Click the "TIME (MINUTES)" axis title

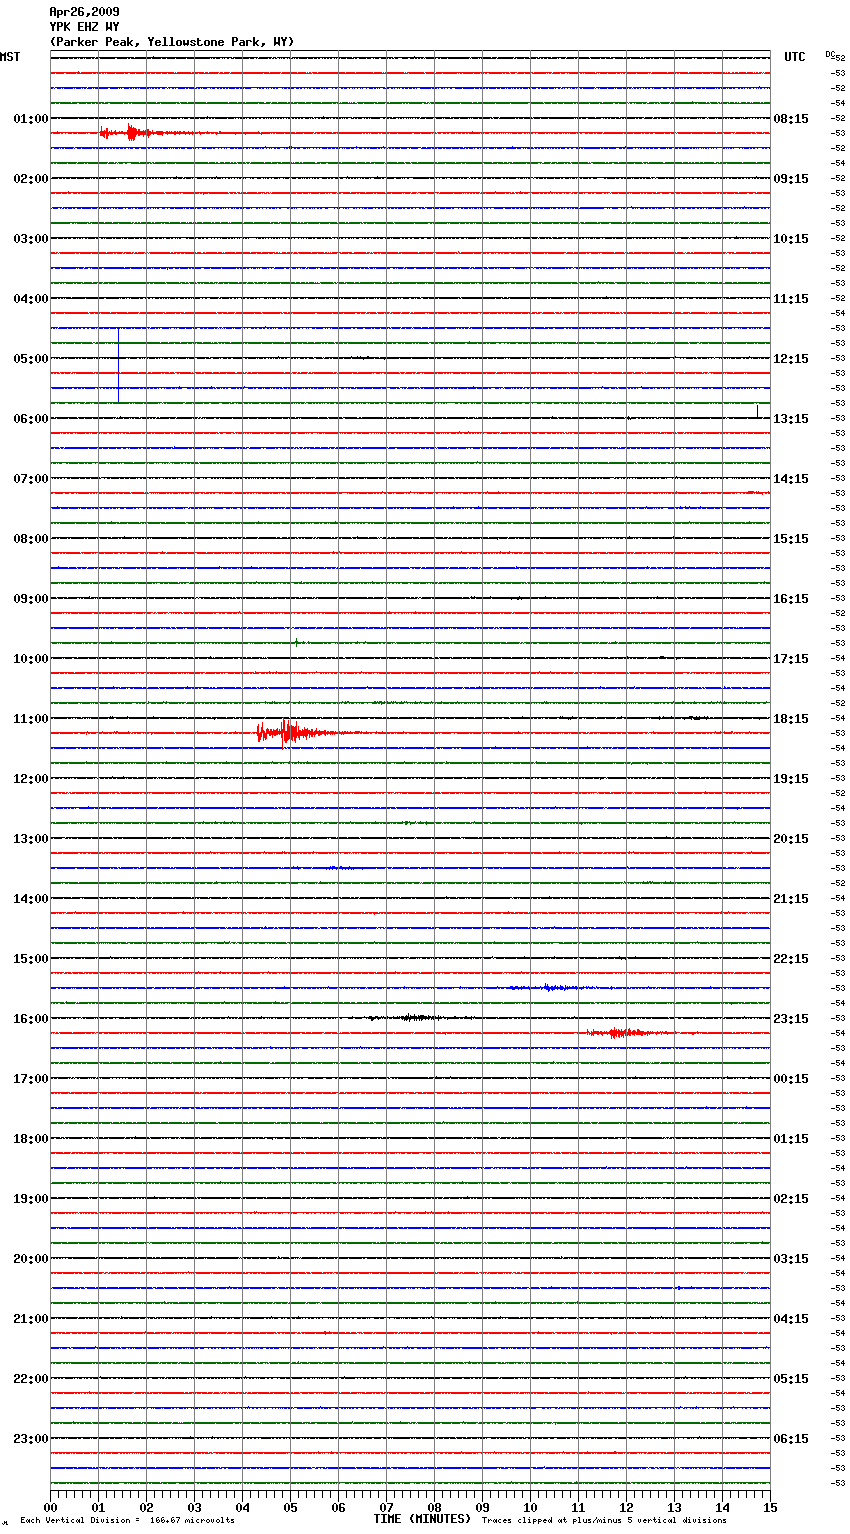pos(422,1519)
